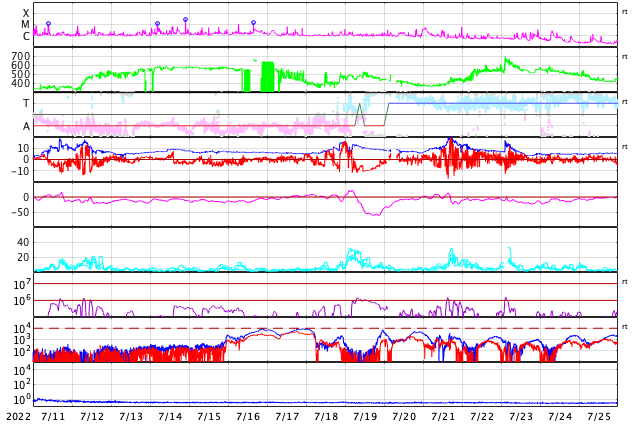Screen dimensions: 634x424
Task: Click 'rt' tag beside T/A sector panel
Action: pyautogui.click(x=625, y=102)
